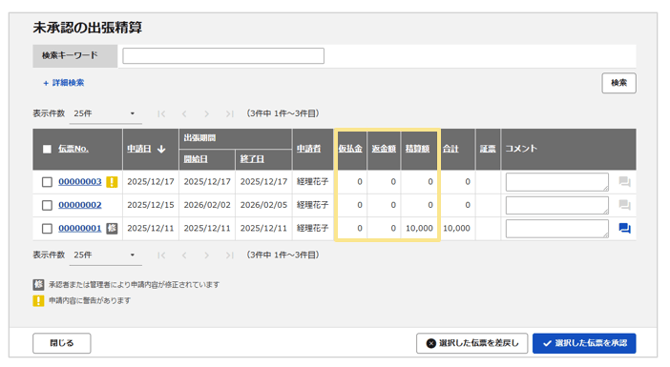
Task: Open bottom 表示件数 25件 dropdown
Action: point(106,255)
